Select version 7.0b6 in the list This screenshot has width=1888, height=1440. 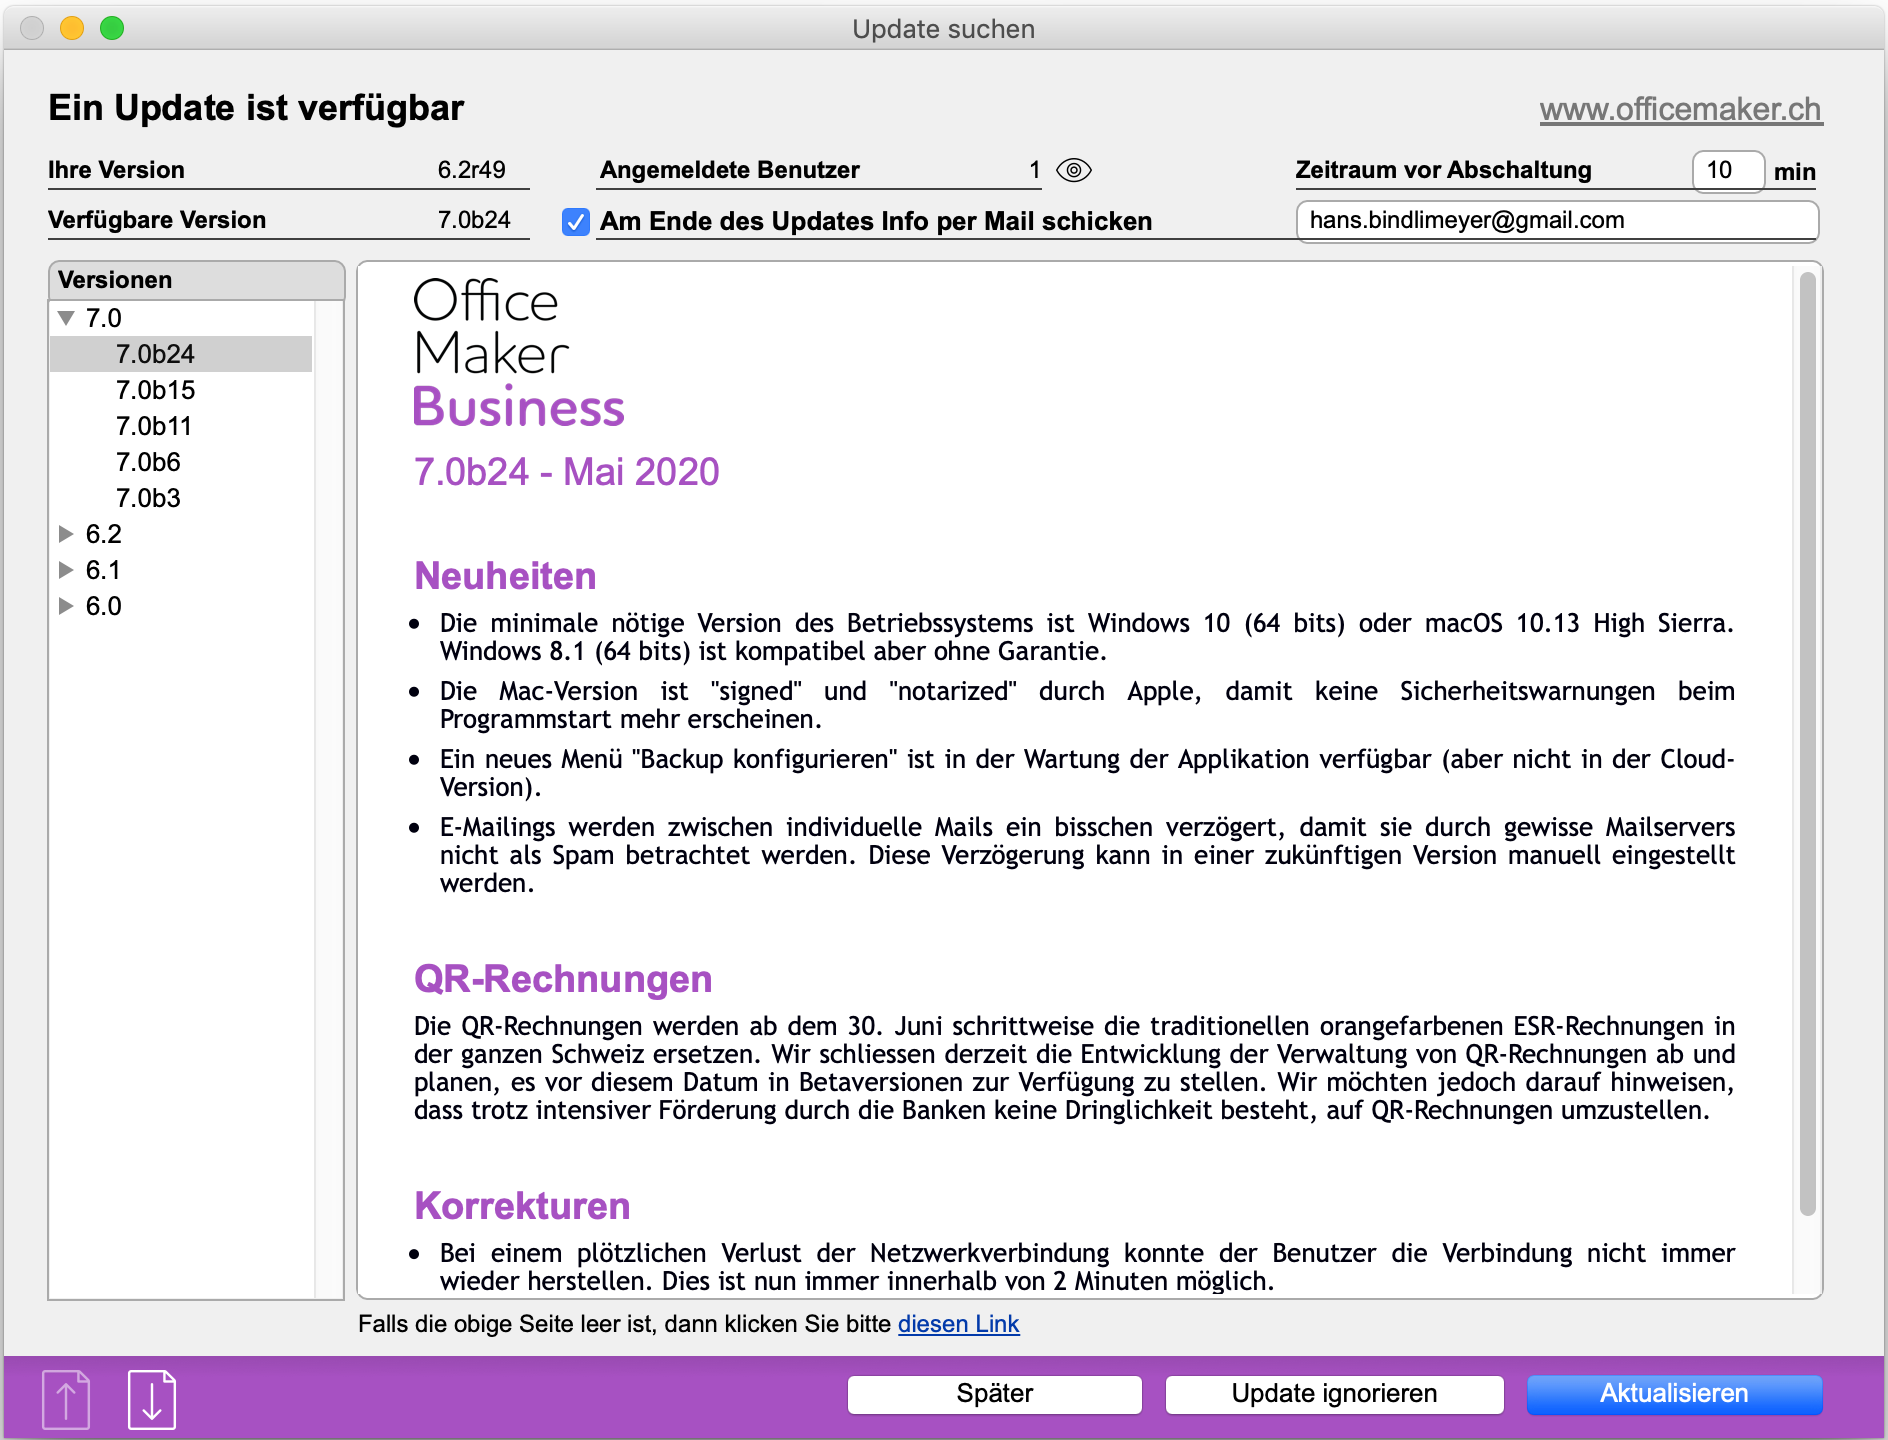(181, 462)
